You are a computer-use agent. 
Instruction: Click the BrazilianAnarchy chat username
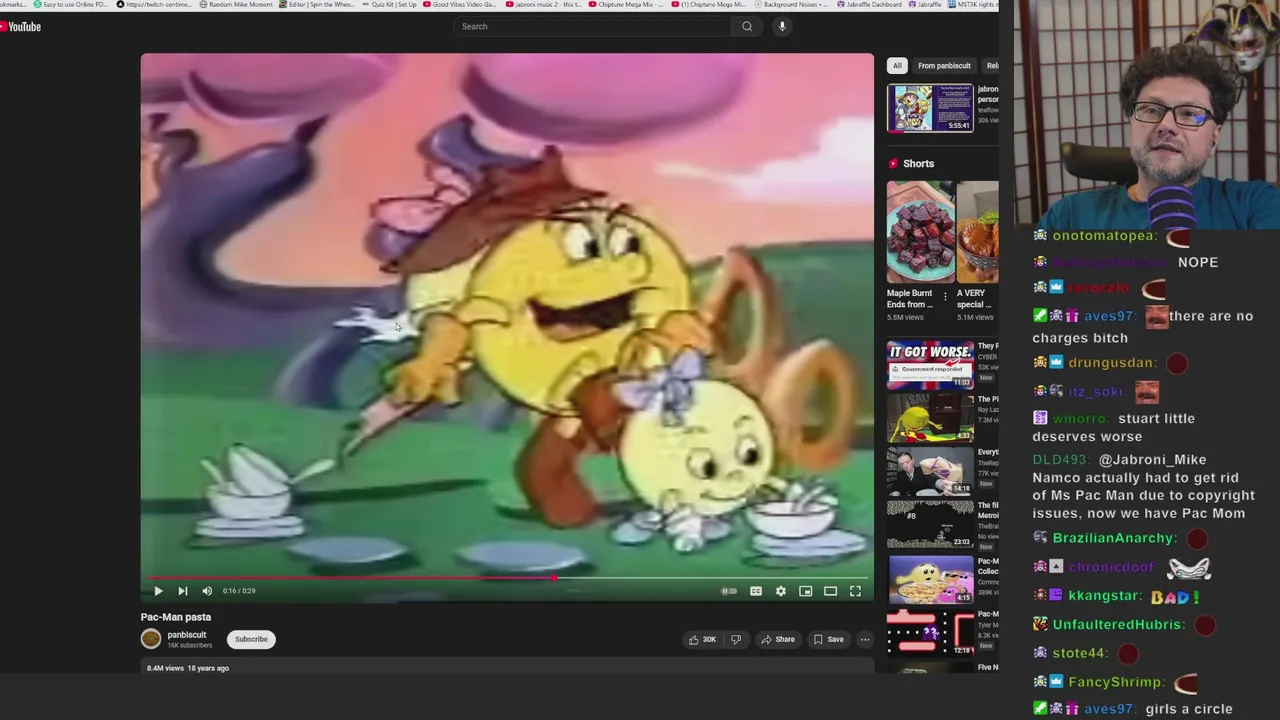click(x=1113, y=538)
